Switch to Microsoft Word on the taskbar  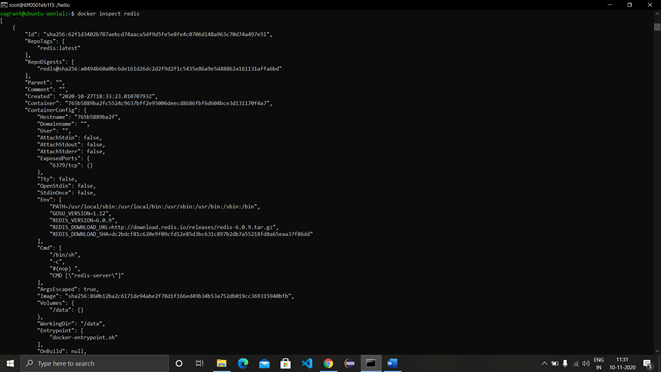tap(392, 363)
